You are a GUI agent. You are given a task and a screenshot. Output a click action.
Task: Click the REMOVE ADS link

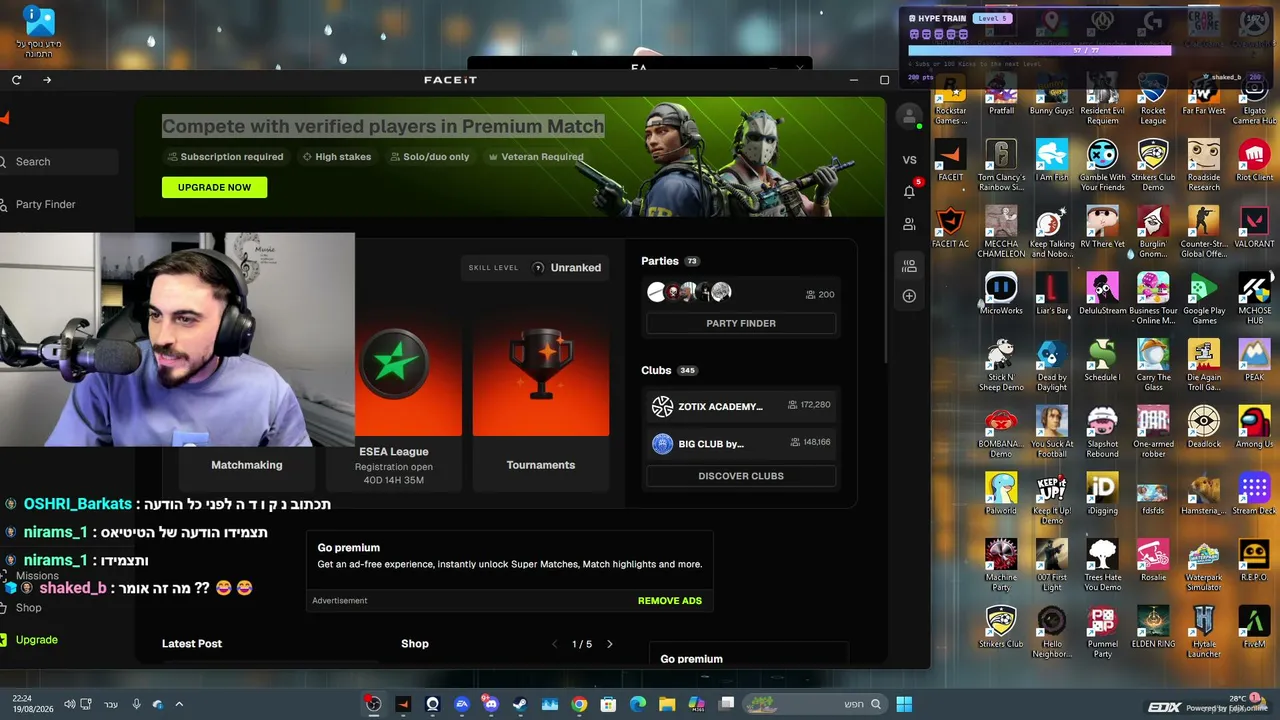point(670,601)
